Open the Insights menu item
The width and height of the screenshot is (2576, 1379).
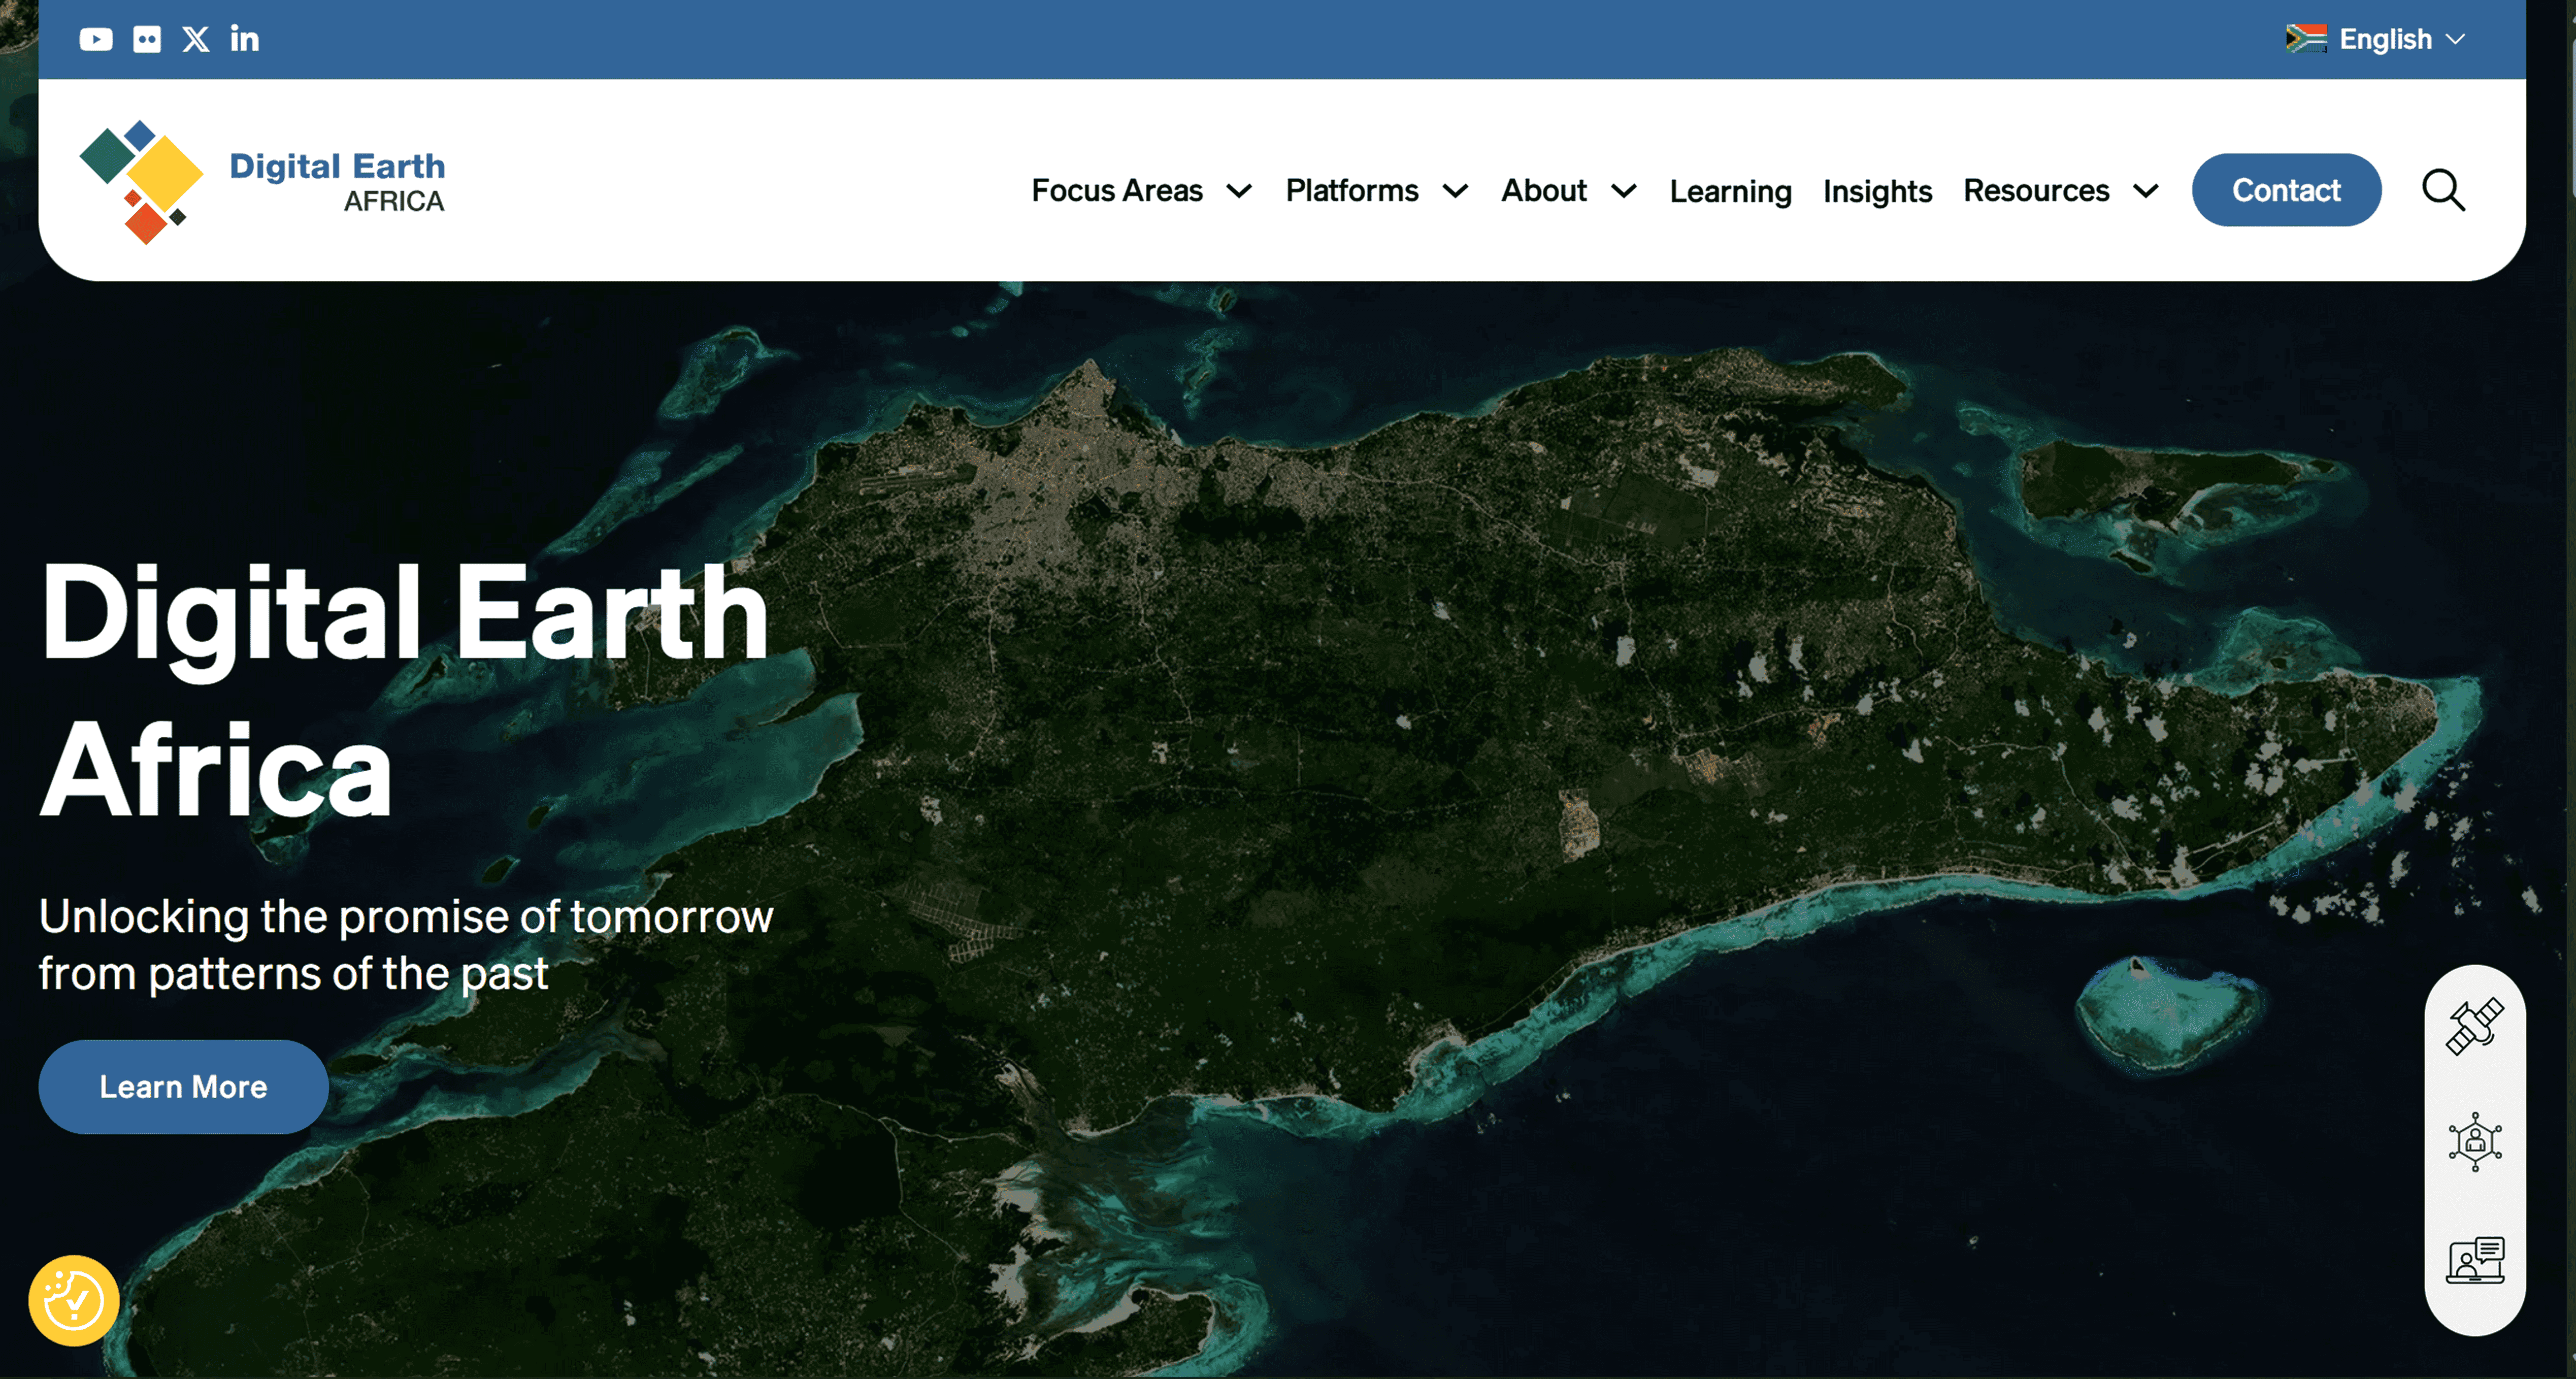pyautogui.click(x=1877, y=191)
